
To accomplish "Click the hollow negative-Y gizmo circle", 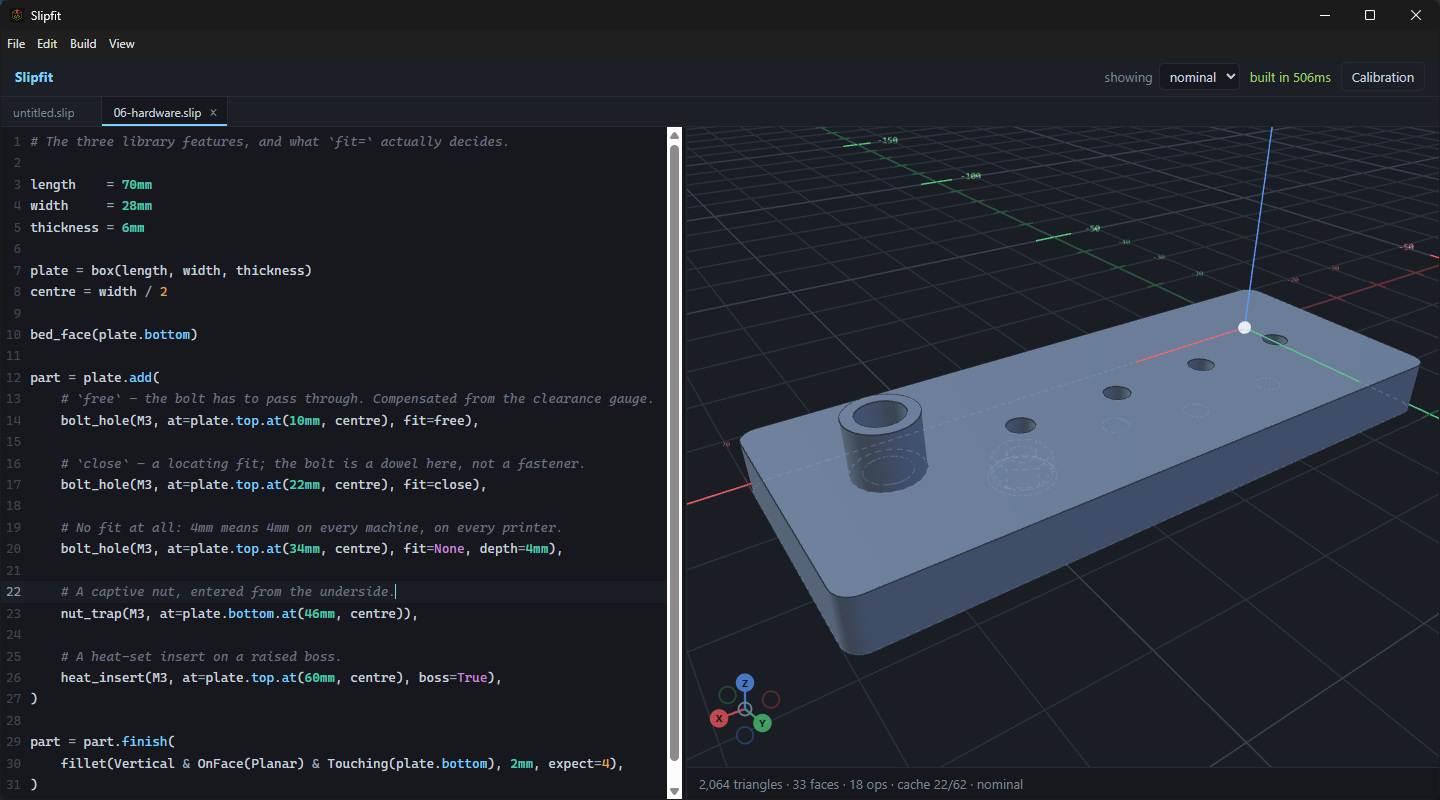I will pyautogui.click(x=727, y=694).
